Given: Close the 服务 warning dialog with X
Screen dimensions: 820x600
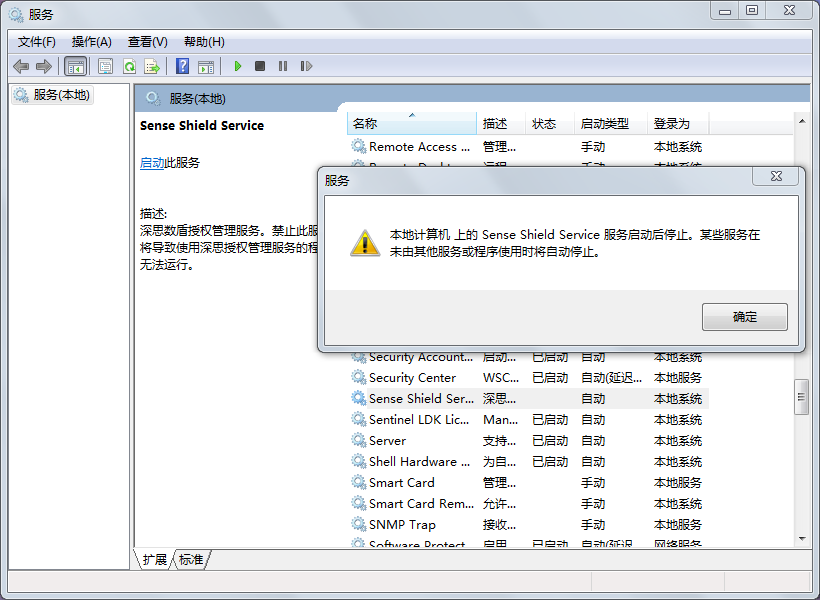Looking at the screenshot, I should point(776,177).
